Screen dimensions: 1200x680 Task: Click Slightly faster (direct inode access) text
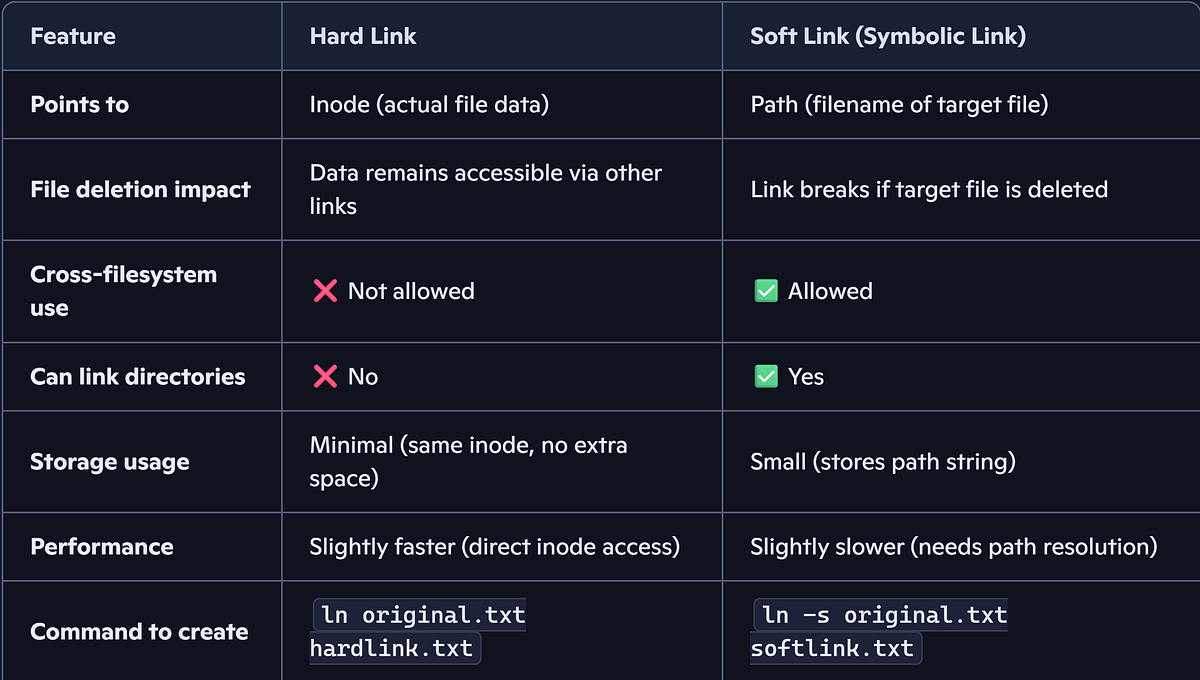495,546
